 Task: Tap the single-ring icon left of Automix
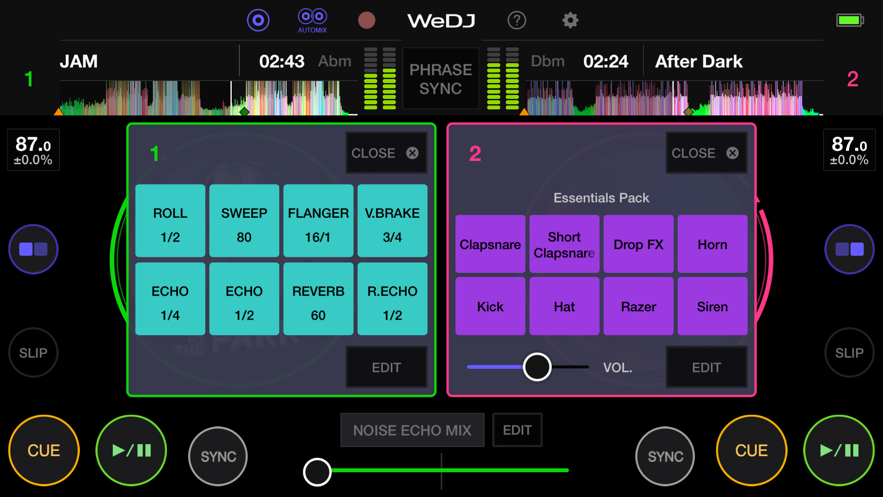coord(258,20)
